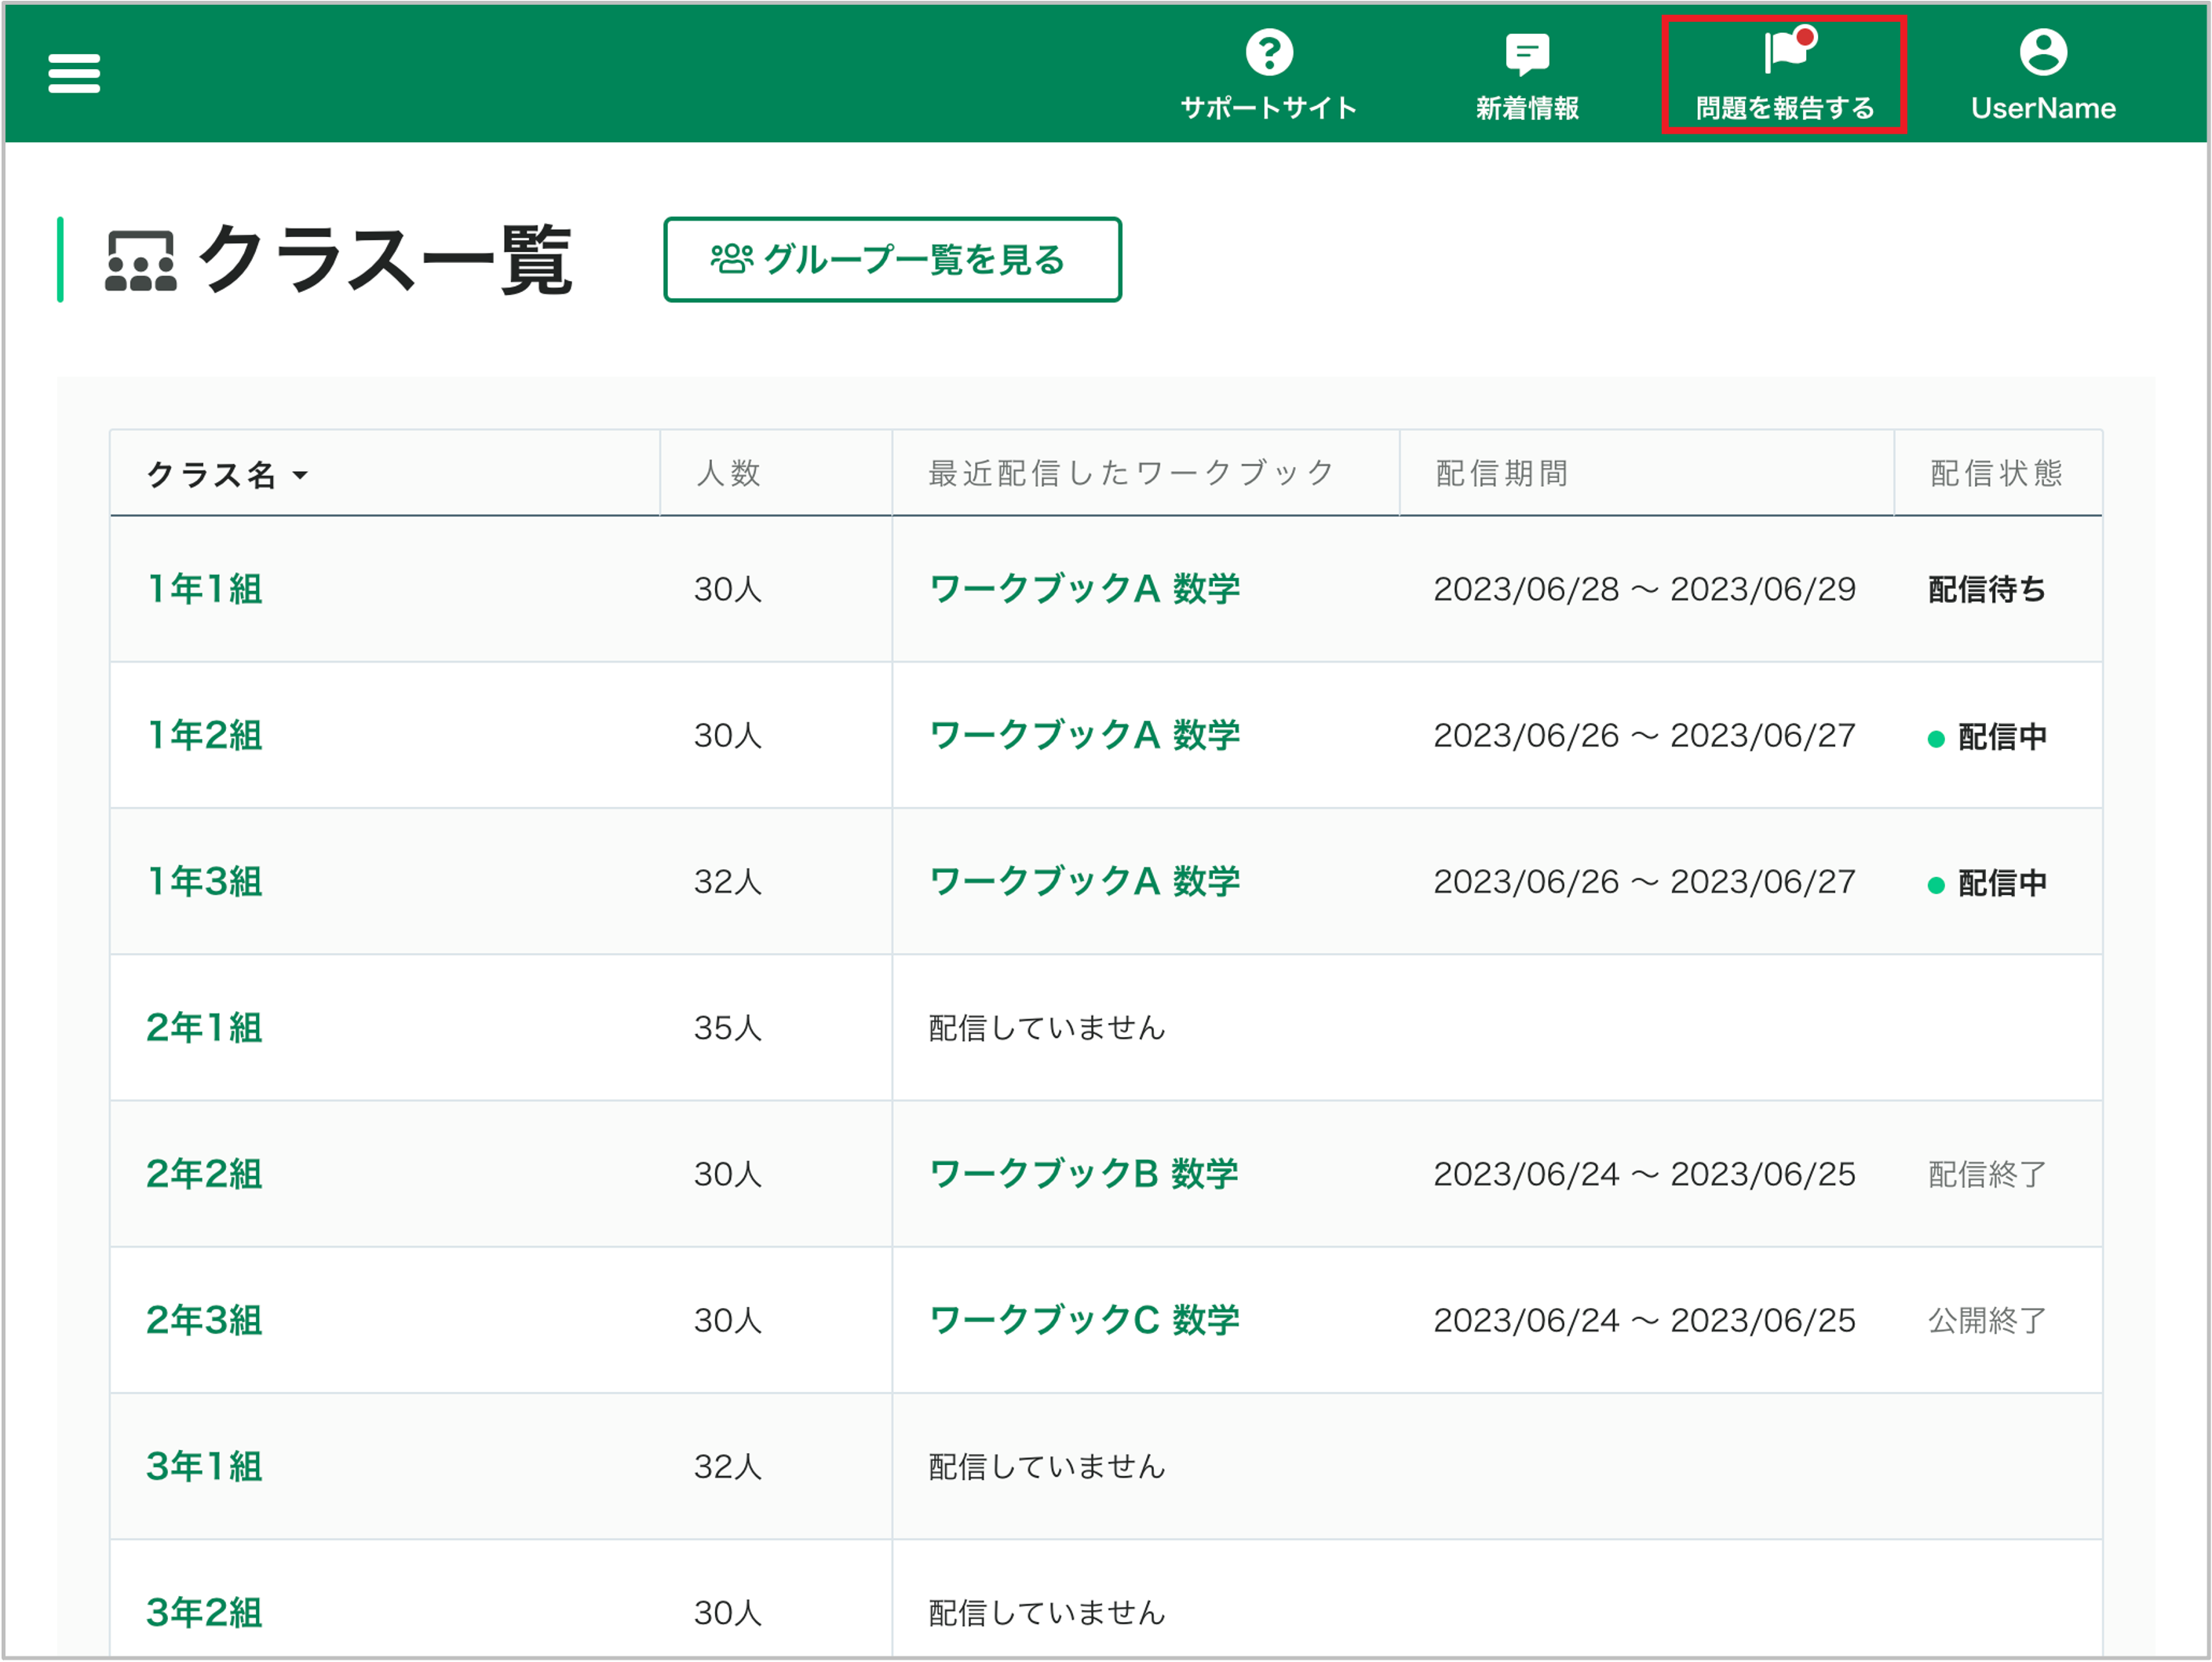Open ワークブックA 数学 in 1年2組 row
Image resolution: width=2212 pixels, height=1662 pixels.
point(1085,735)
